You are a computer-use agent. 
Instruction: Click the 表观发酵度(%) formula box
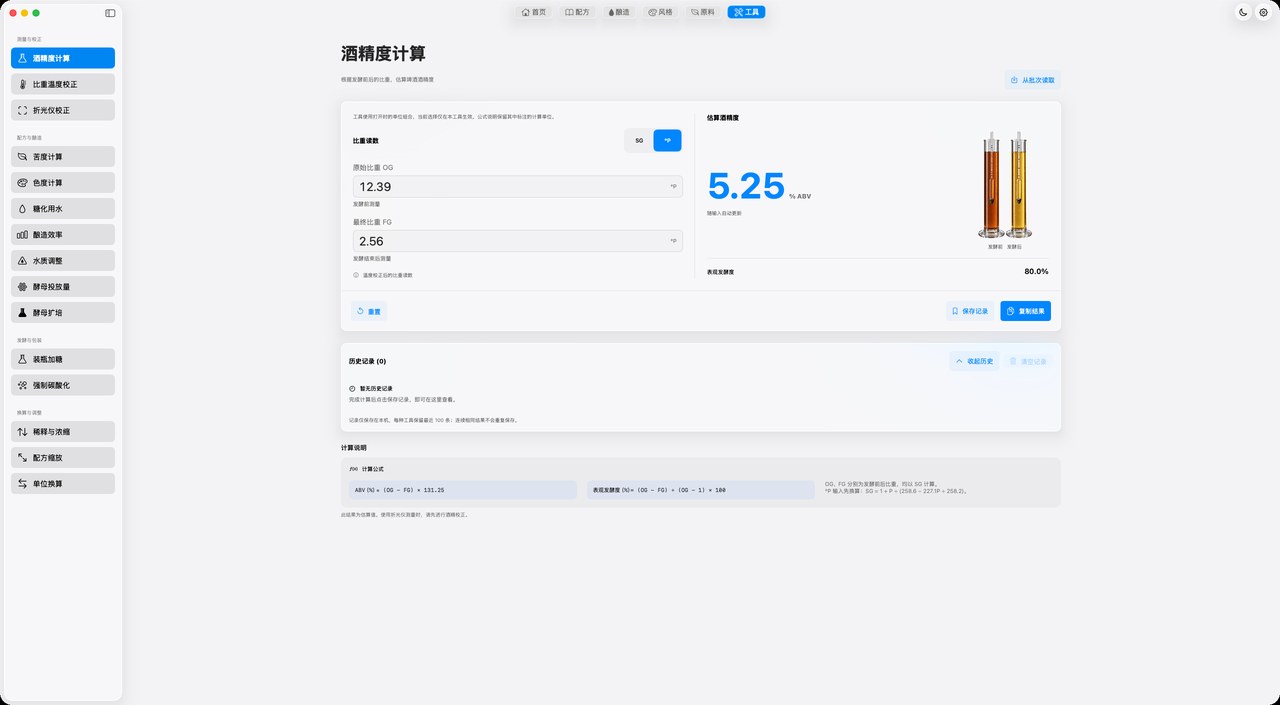701,490
